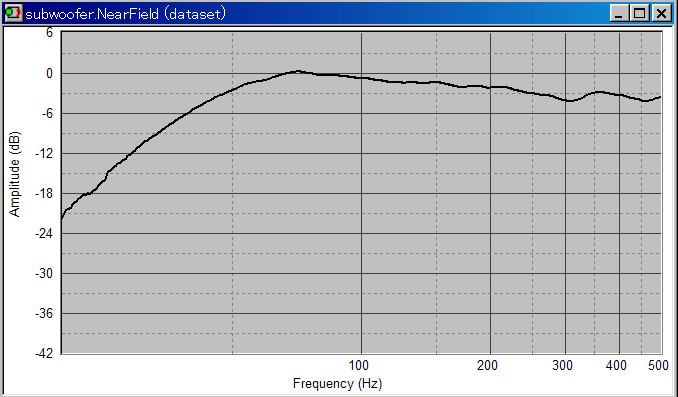
Task: Click the '0' amplitude tick label
Action: 49,74
